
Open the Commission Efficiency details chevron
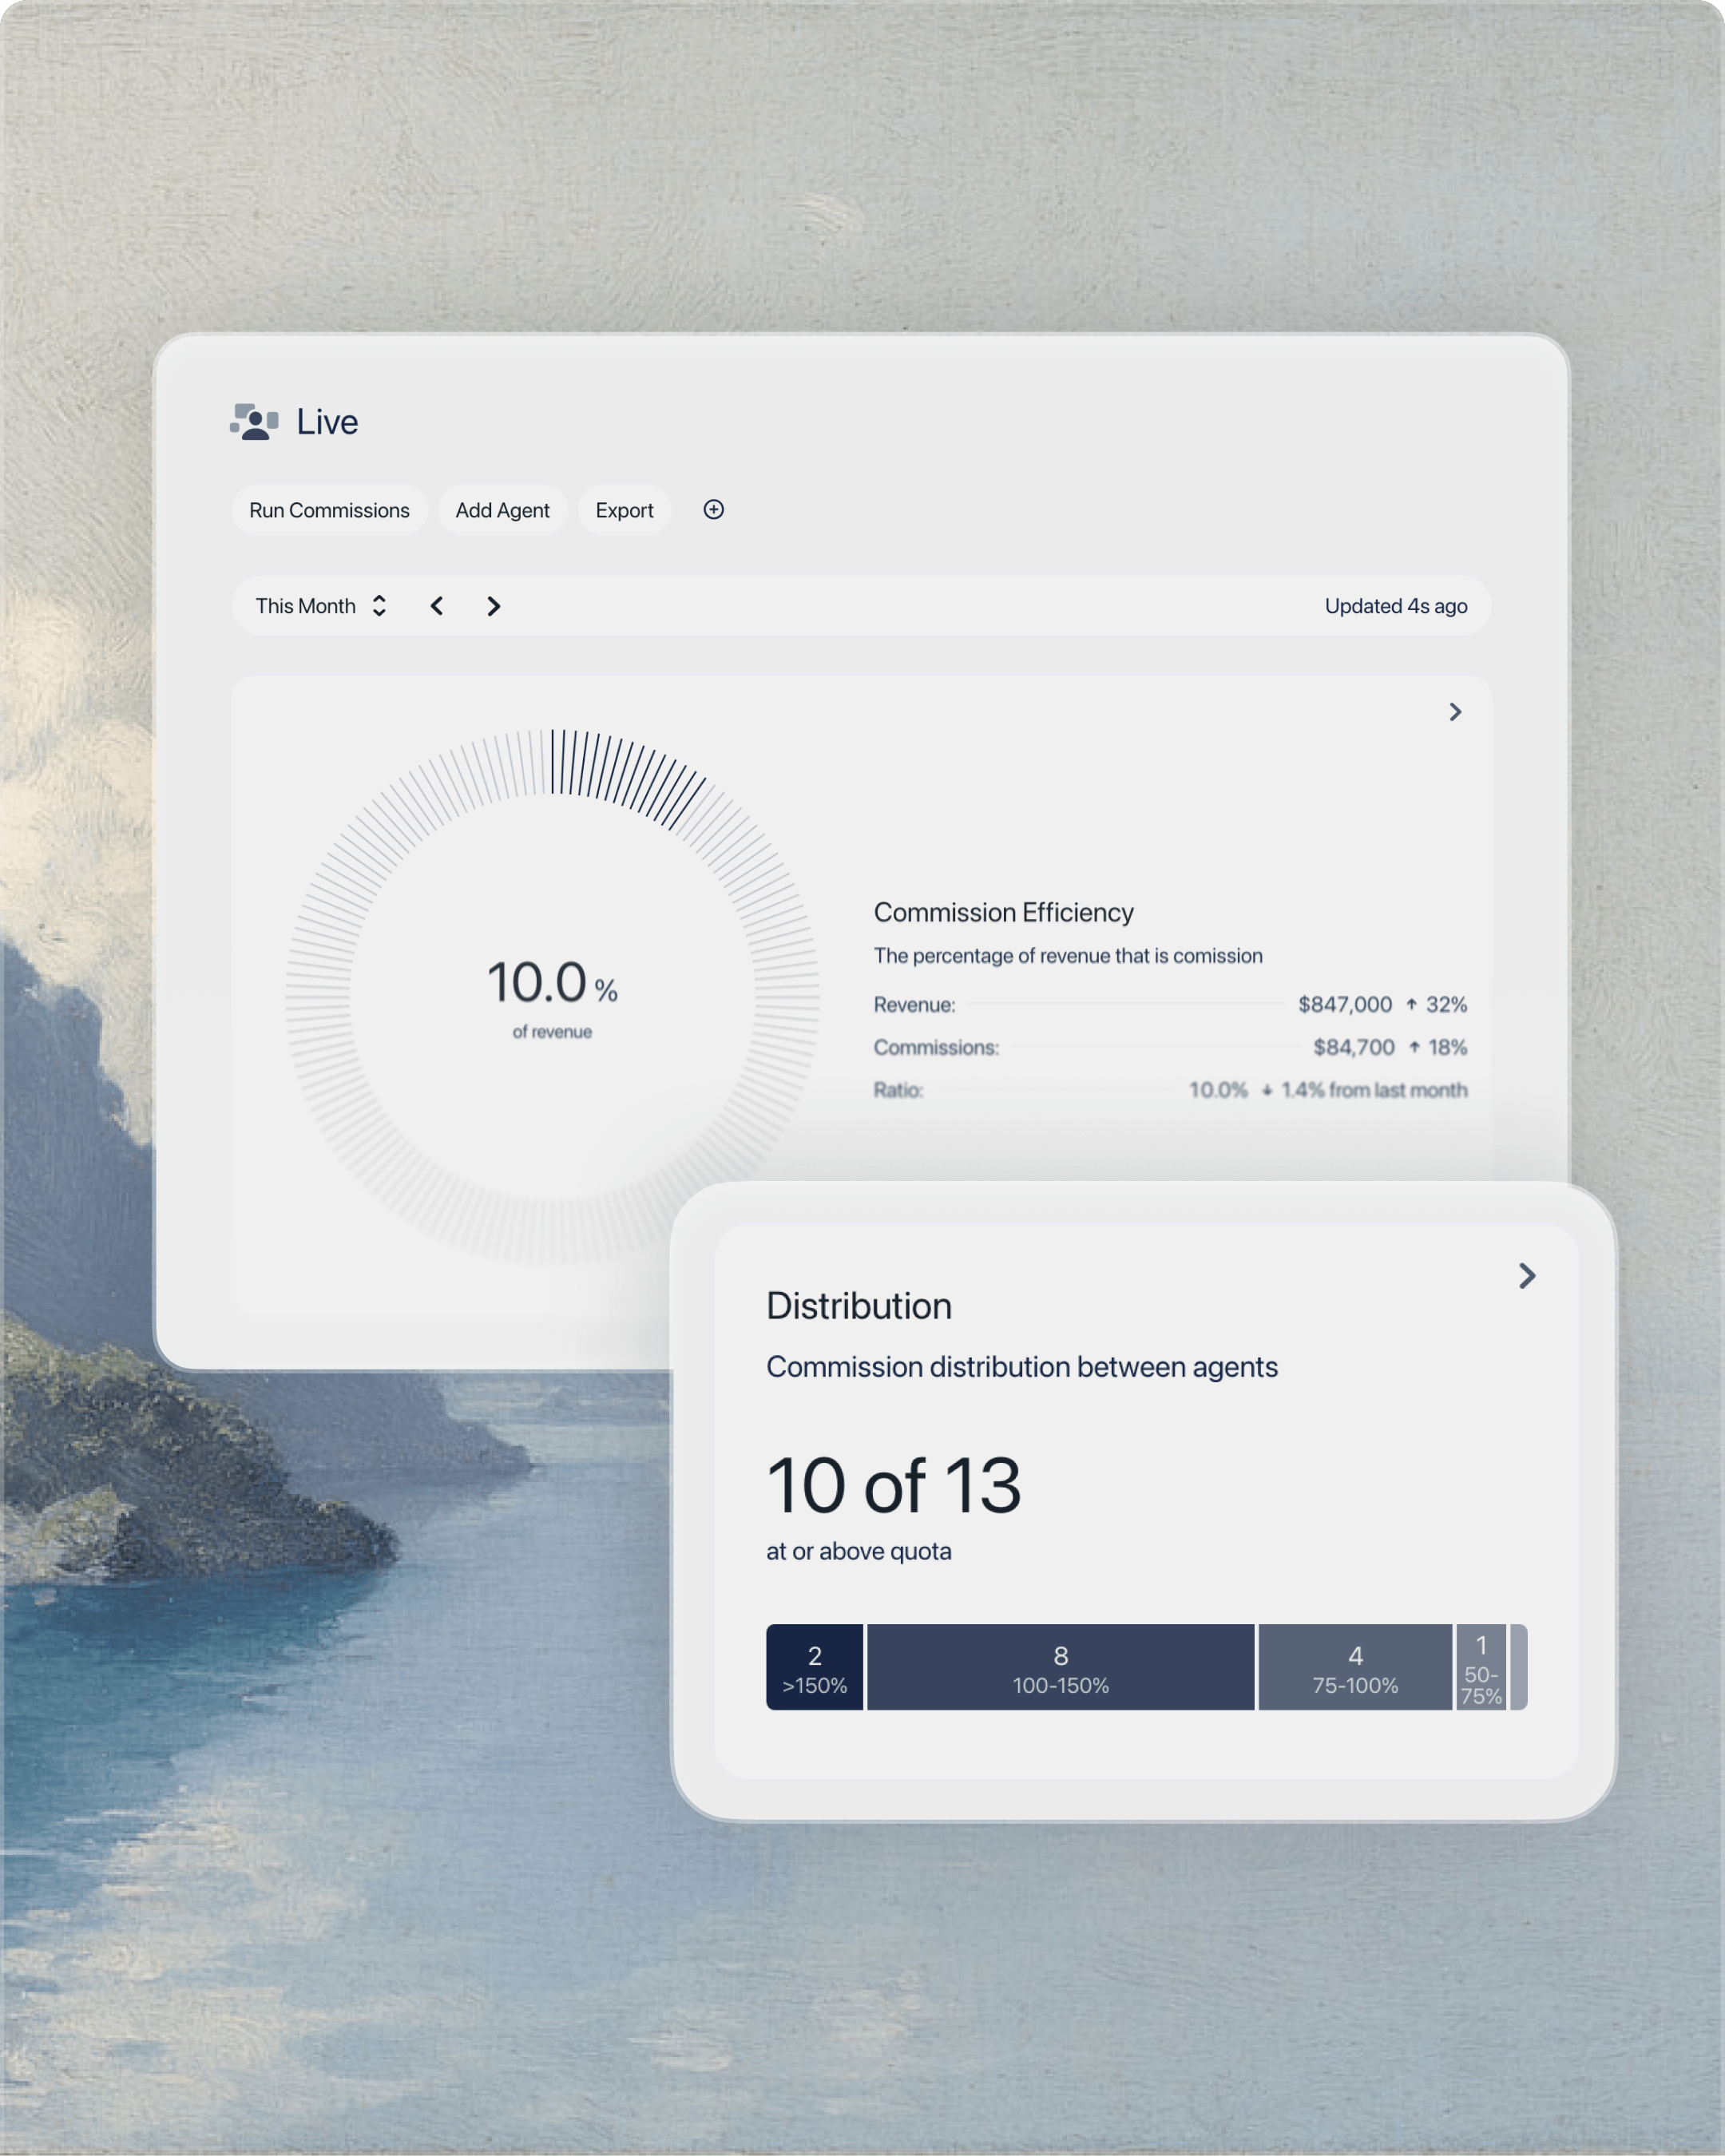click(x=1455, y=712)
